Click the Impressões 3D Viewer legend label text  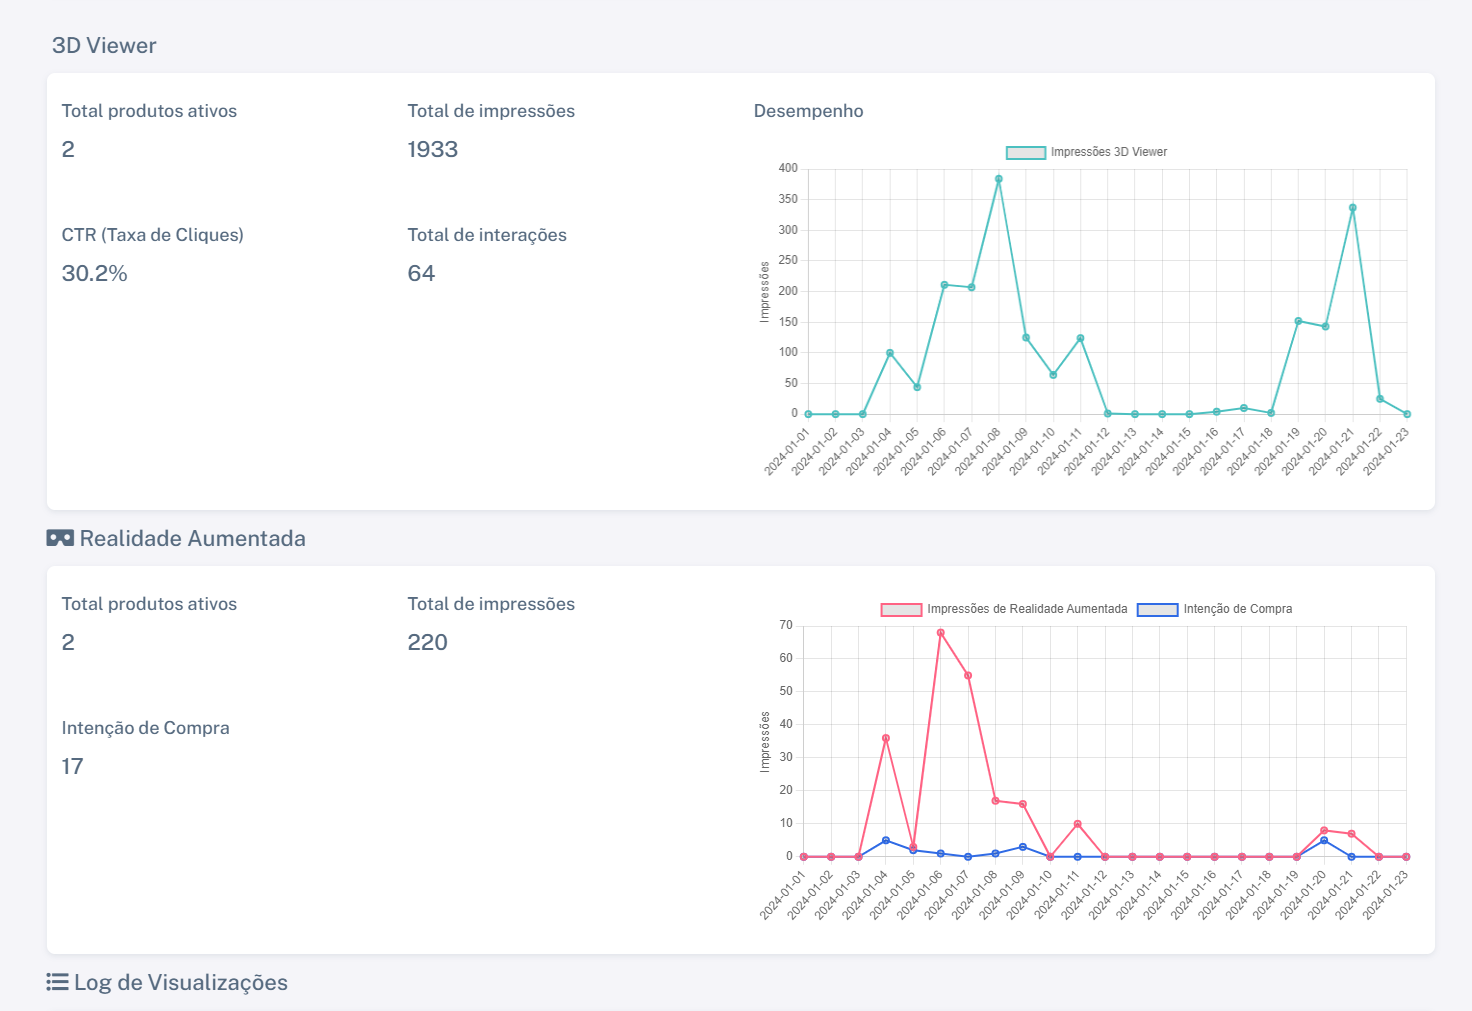point(1109,152)
